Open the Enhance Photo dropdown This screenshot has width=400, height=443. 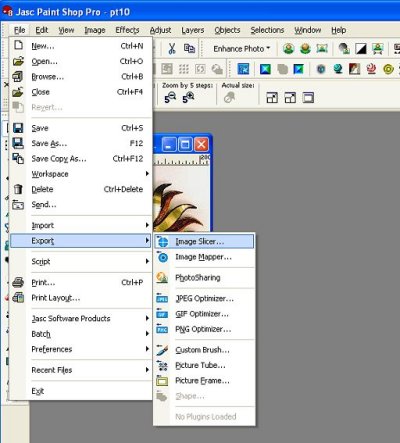click(x=242, y=49)
